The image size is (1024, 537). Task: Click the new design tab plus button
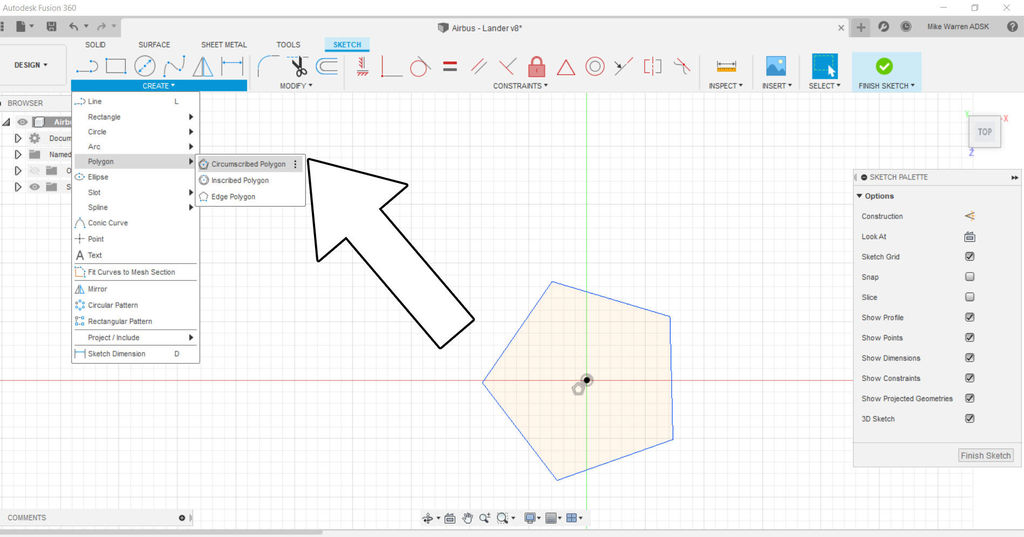pyautogui.click(x=861, y=27)
